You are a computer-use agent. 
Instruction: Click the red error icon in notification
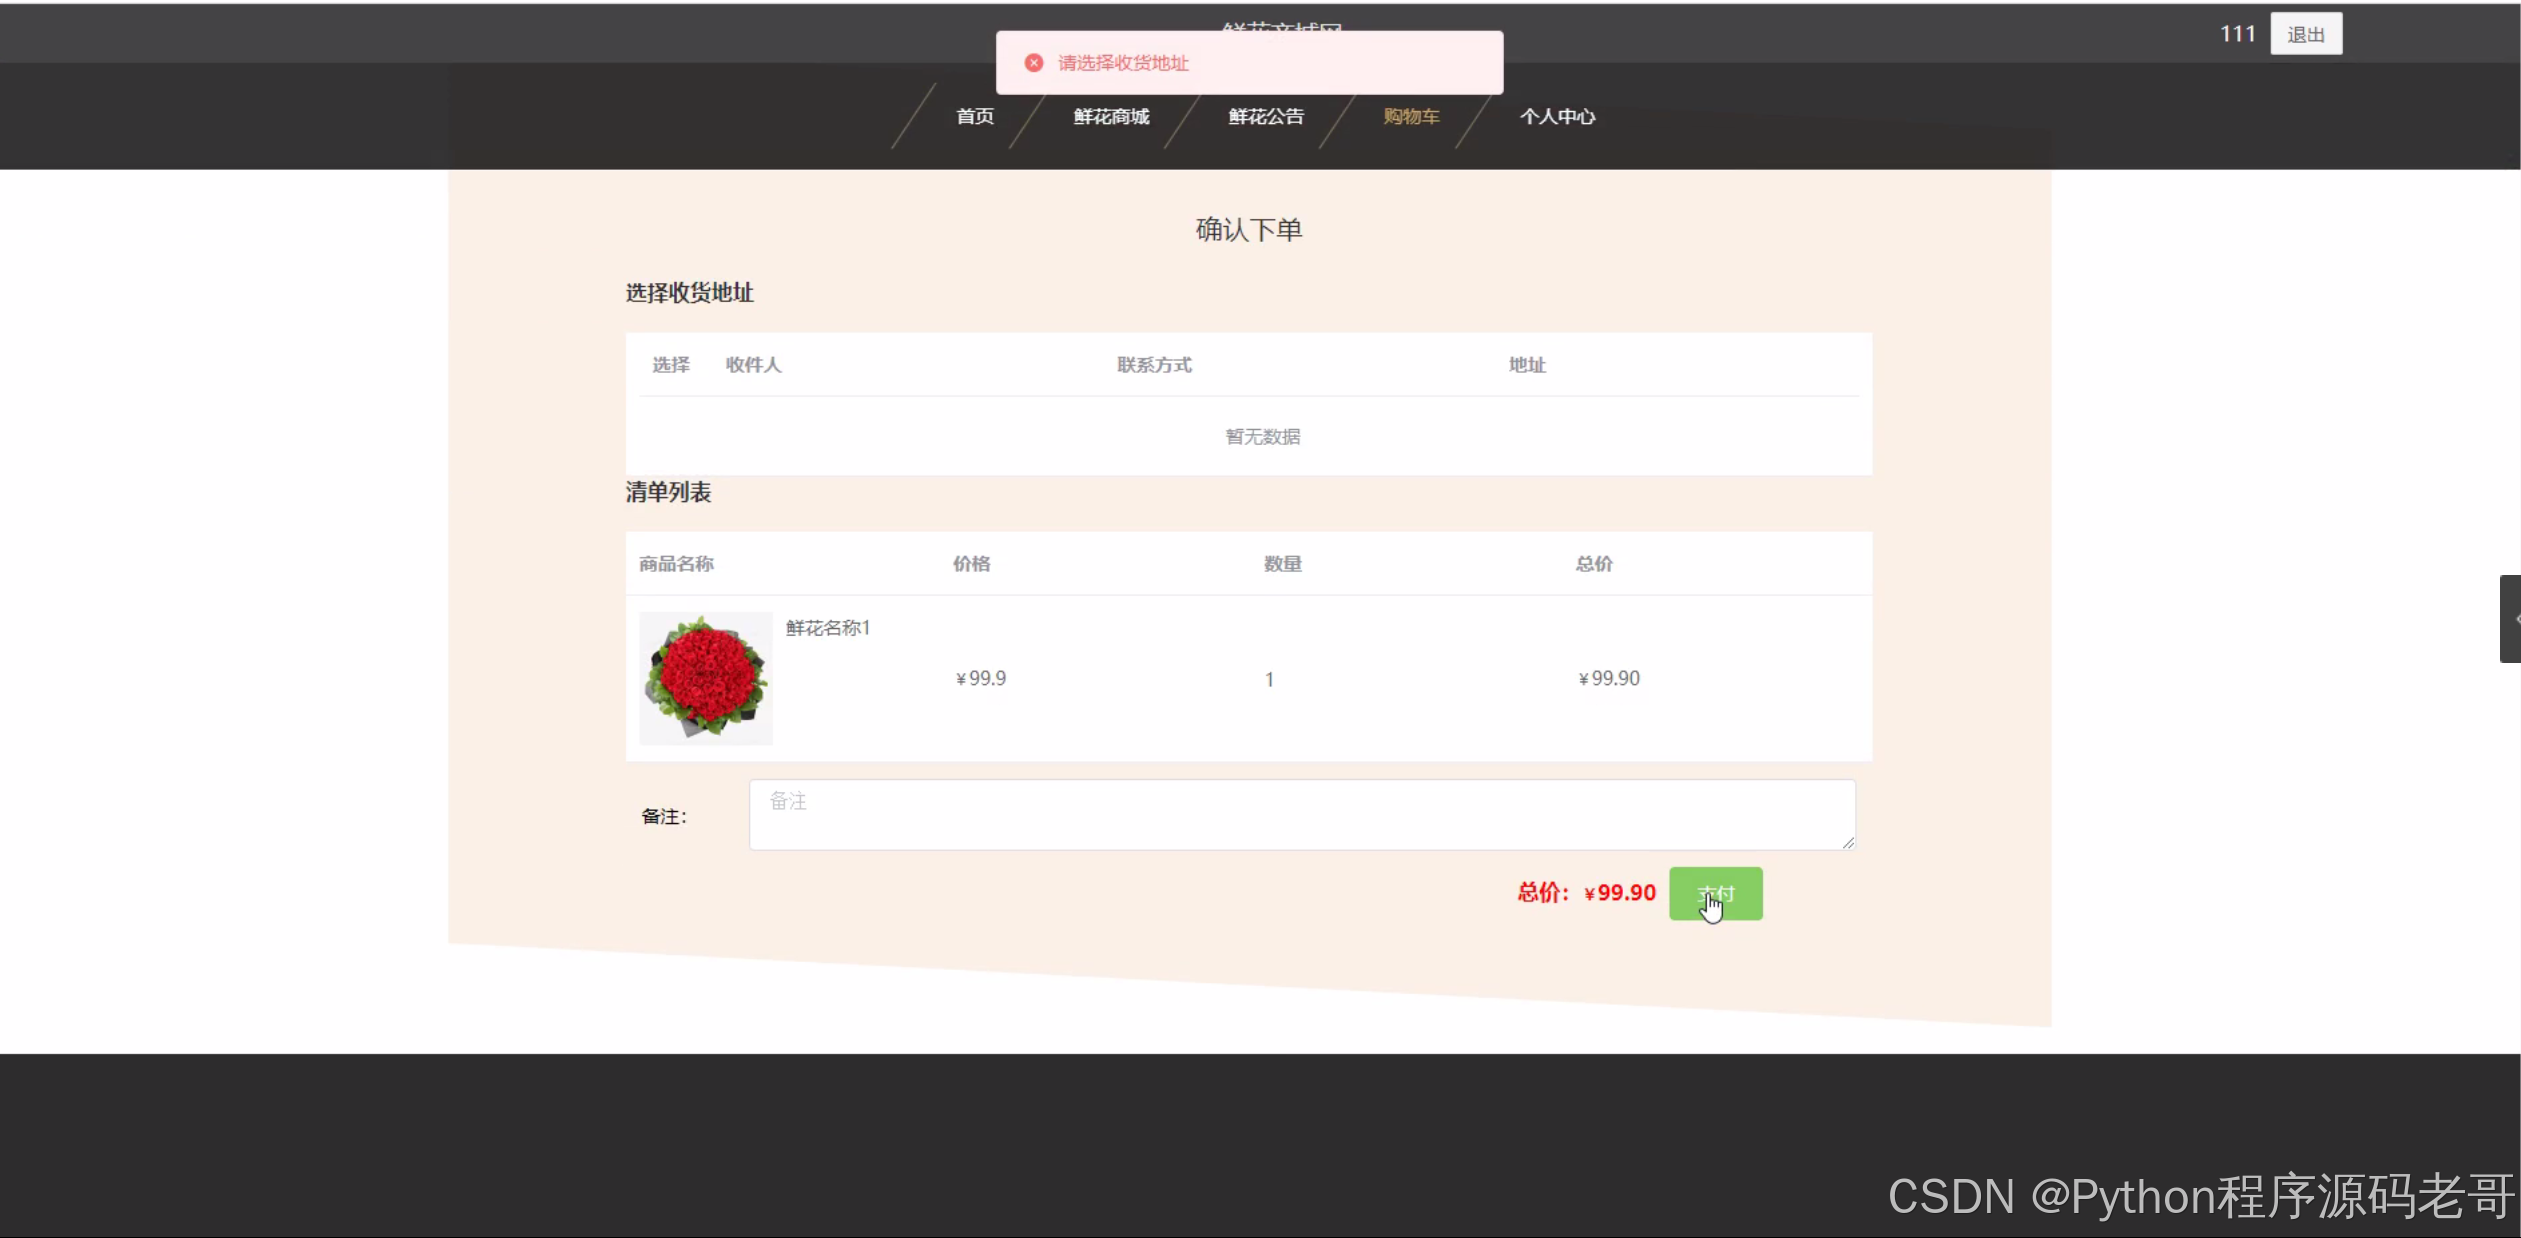pos(1034,63)
